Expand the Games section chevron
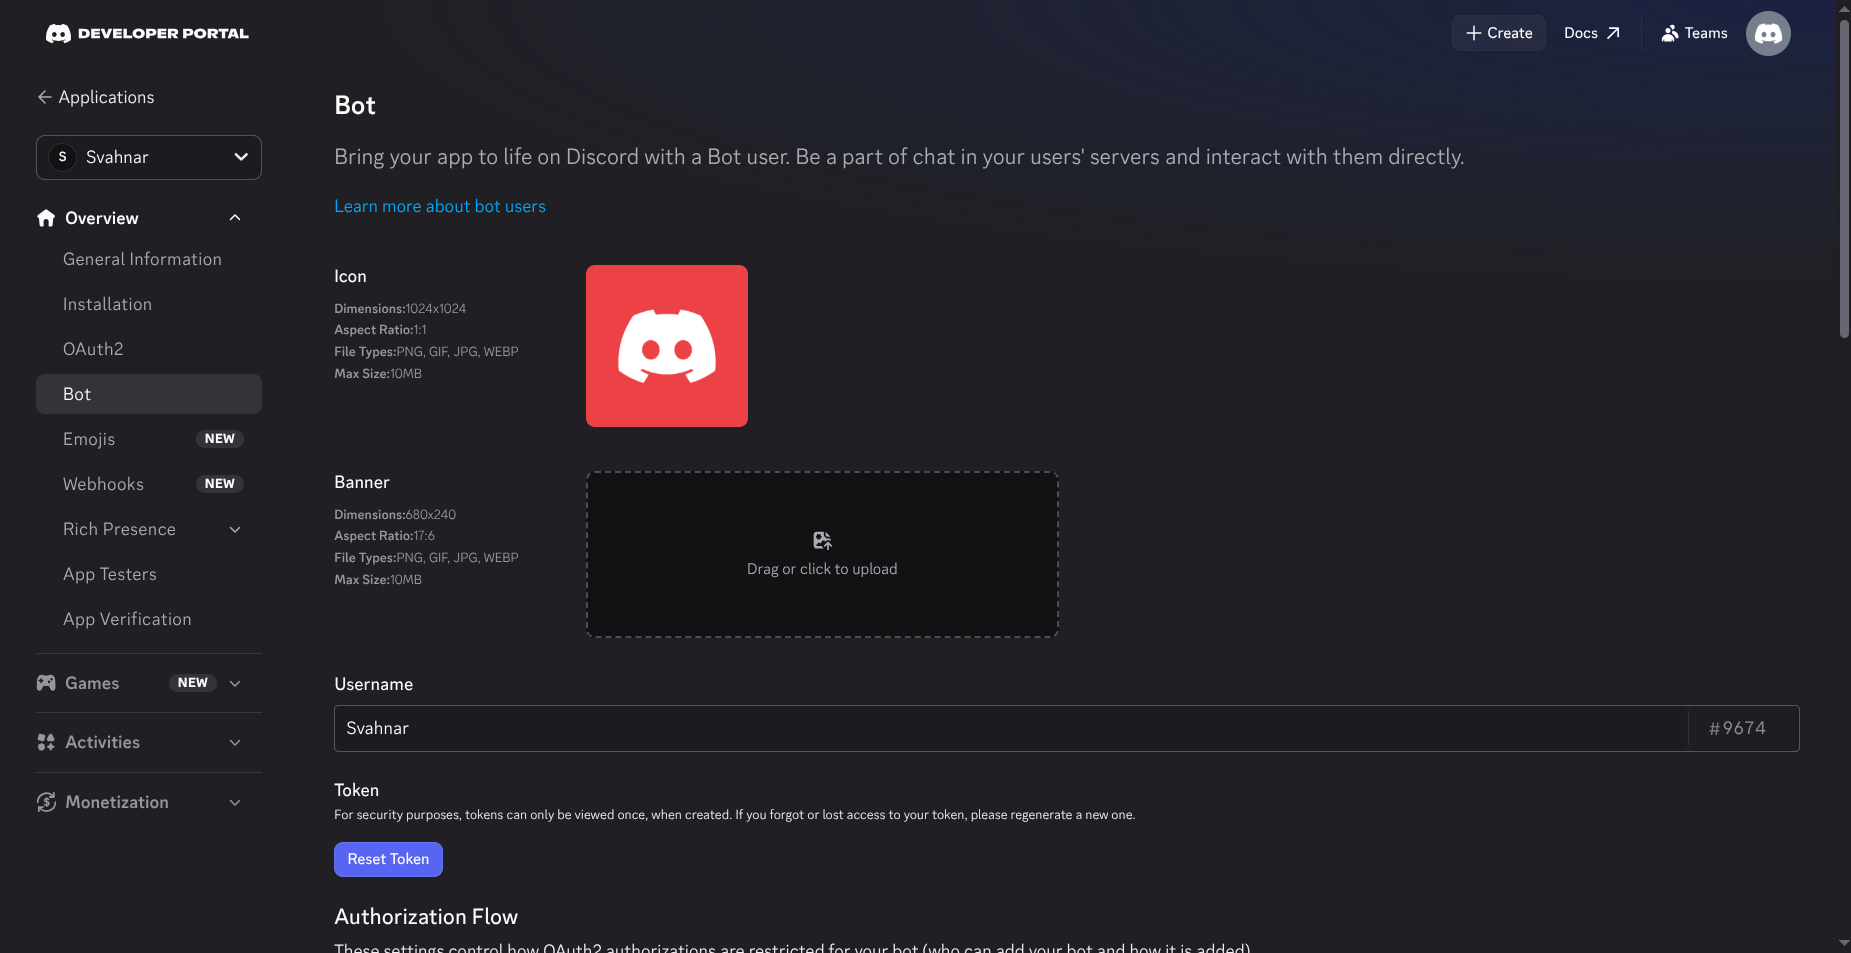Viewport: 1851px width, 953px height. tap(235, 683)
